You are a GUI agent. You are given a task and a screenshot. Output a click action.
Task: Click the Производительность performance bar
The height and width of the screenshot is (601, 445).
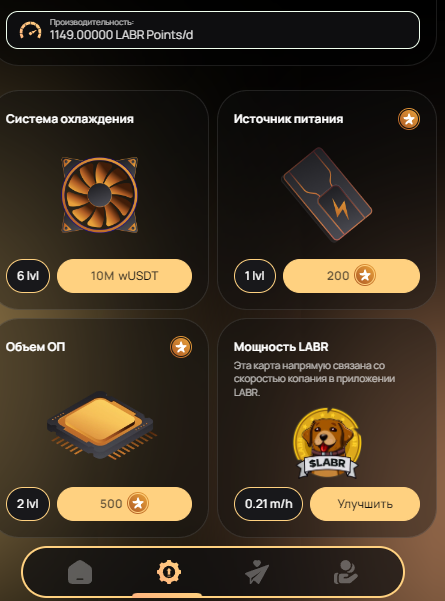click(x=213, y=30)
